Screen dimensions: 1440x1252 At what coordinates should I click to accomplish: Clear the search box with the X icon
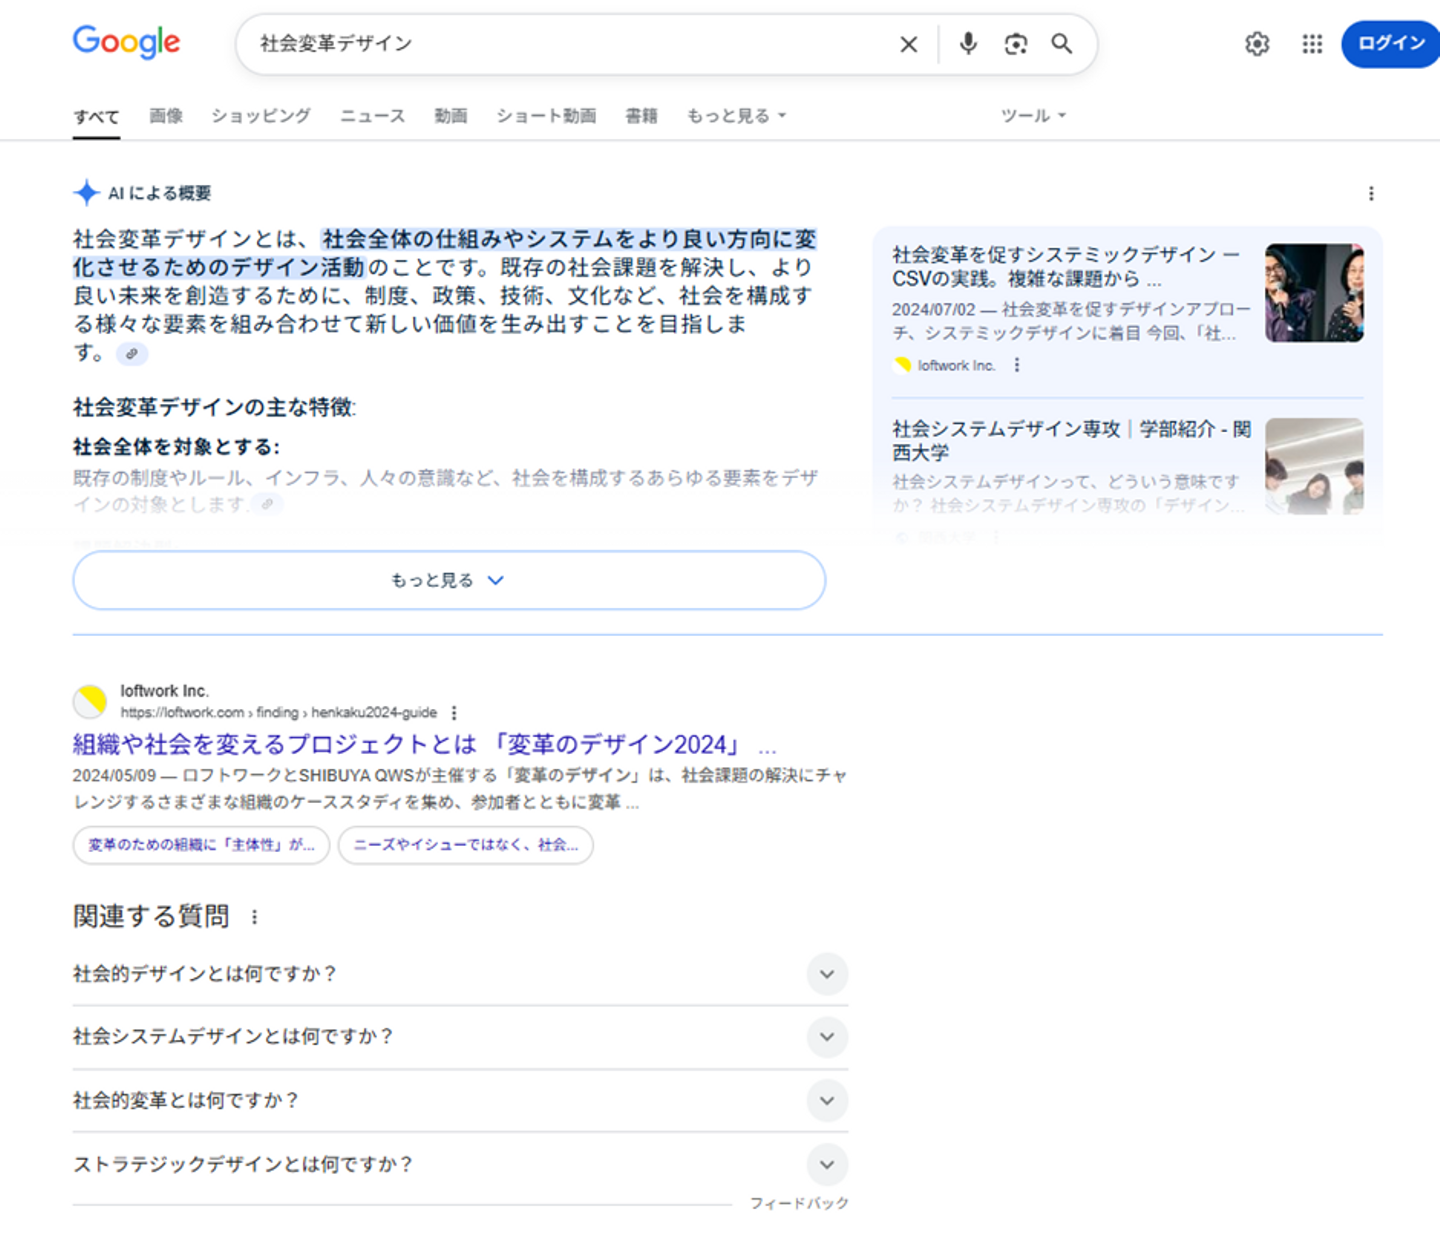[908, 44]
